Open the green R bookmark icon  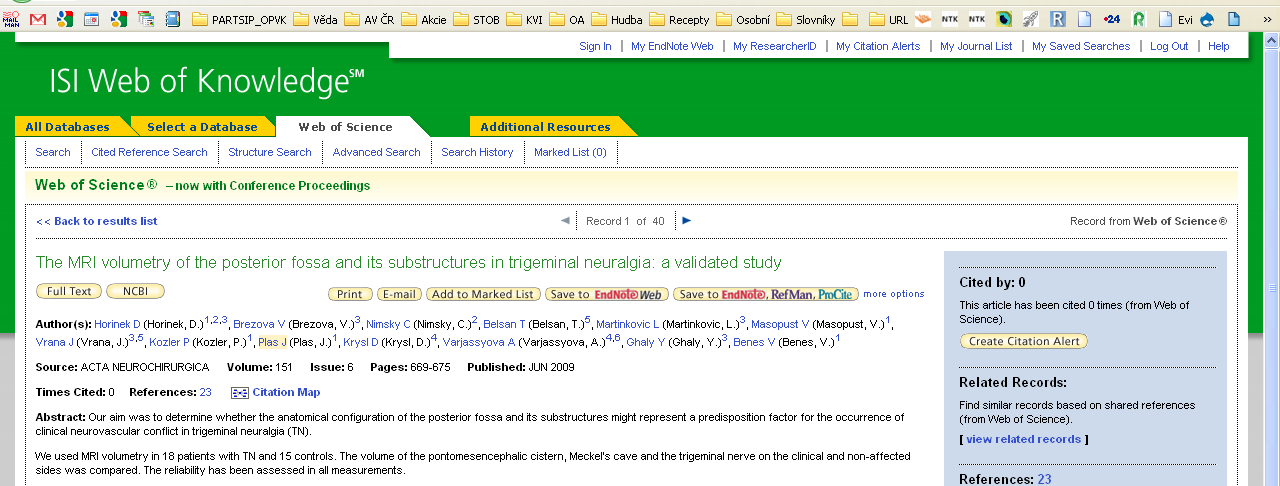tap(1139, 18)
